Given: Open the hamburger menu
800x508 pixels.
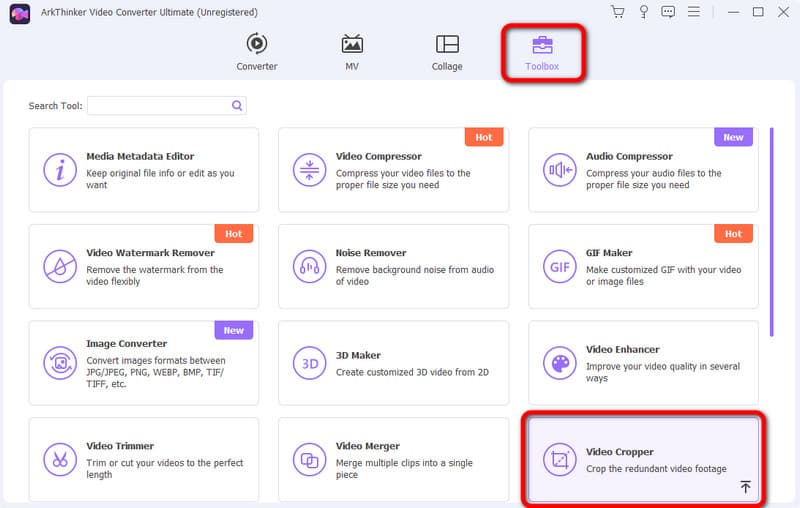Looking at the screenshot, I should [x=693, y=11].
